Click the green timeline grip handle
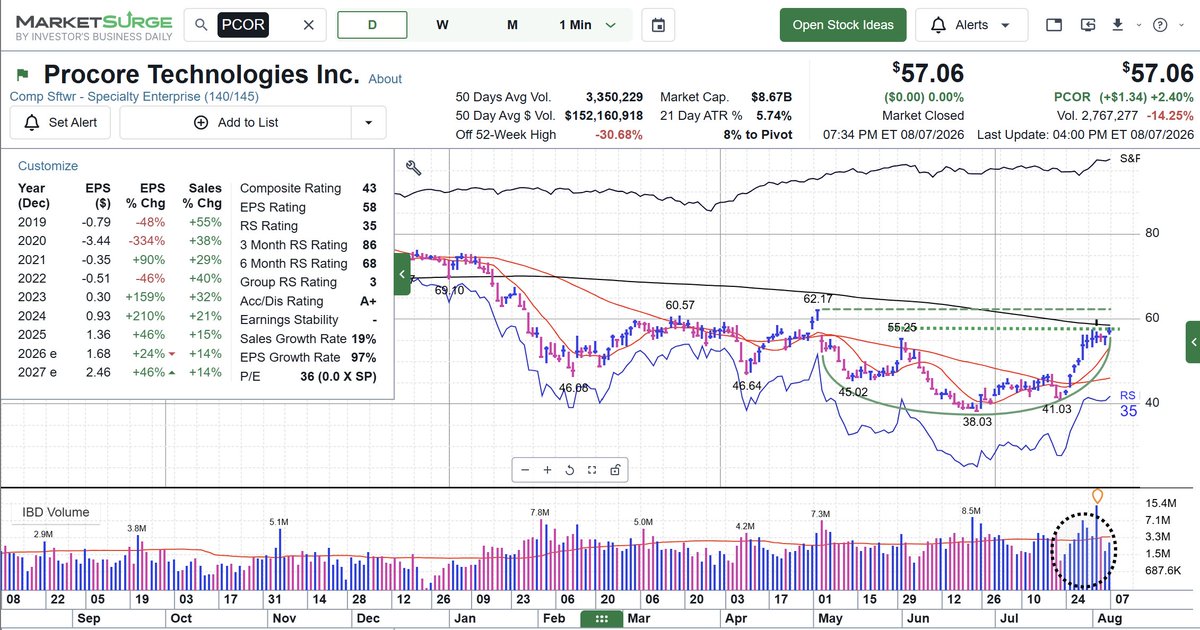 click(x=601, y=619)
